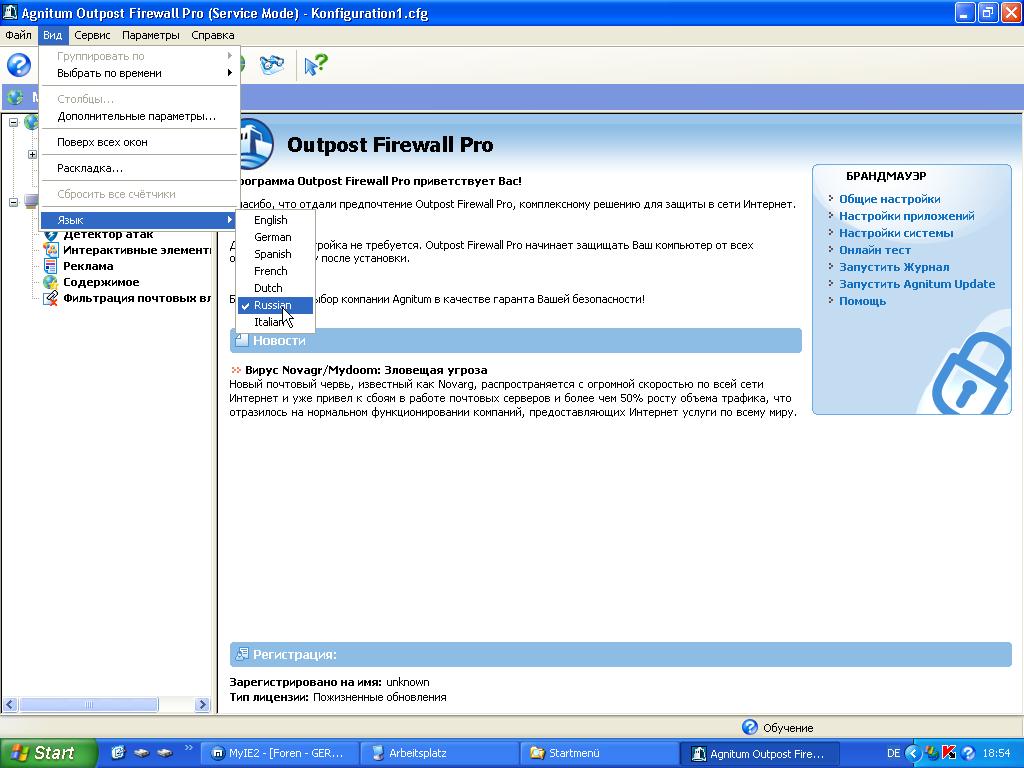Switch language to Italian

pyautogui.click(x=276, y=322)
